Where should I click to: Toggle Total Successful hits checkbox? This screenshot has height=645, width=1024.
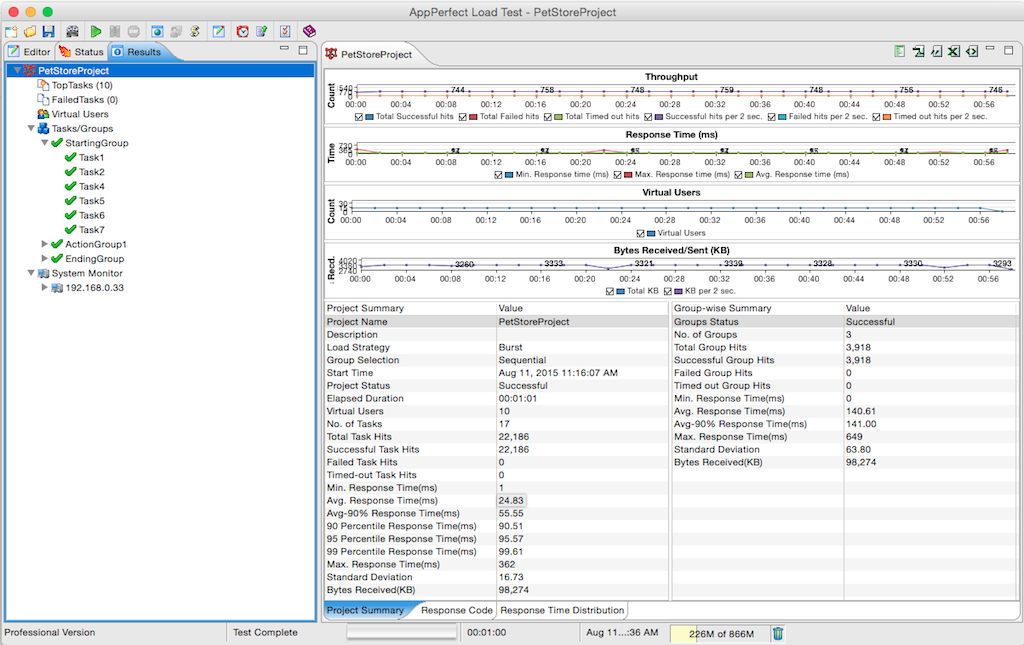(359, 117)
